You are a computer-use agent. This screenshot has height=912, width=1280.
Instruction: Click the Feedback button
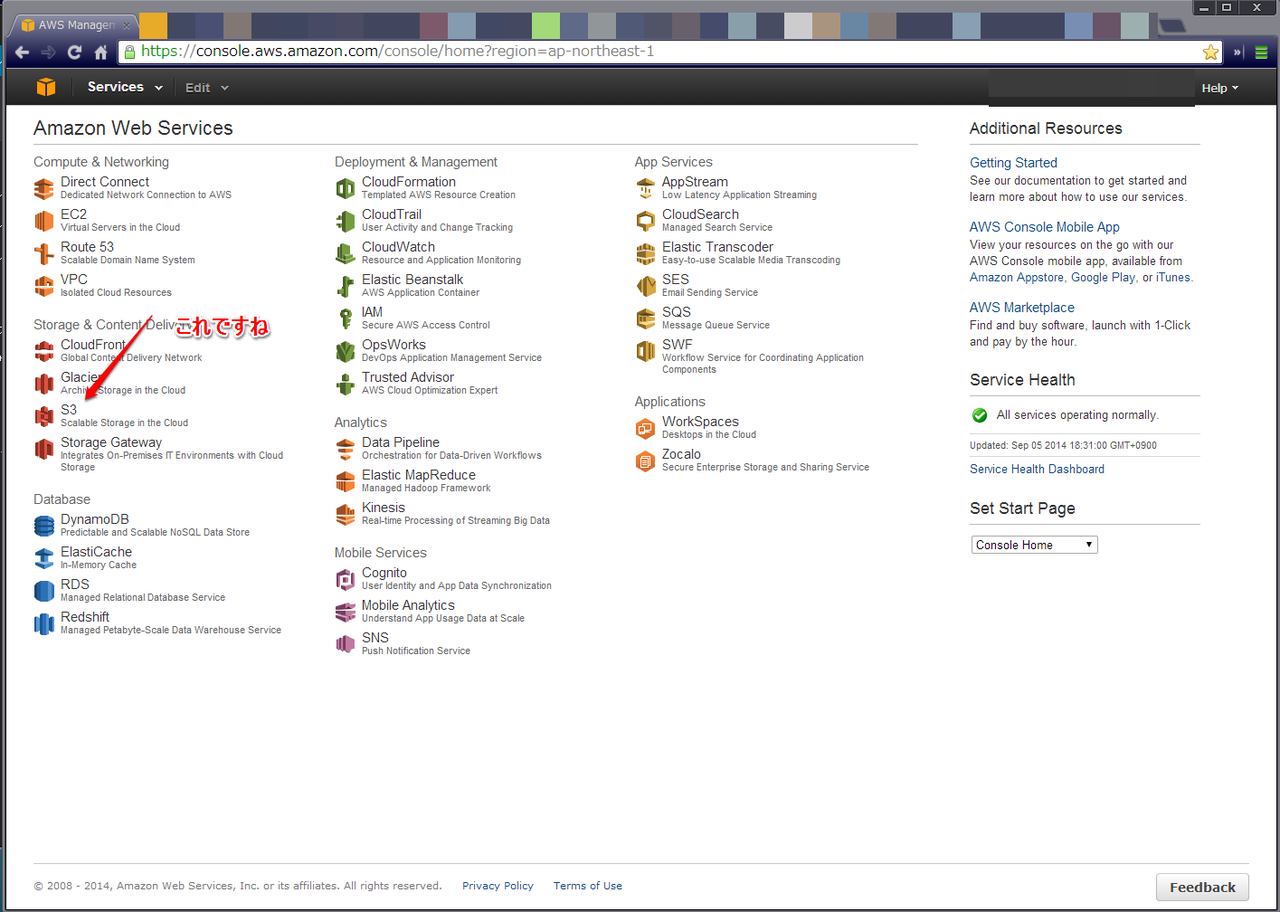coord(1202,887)
